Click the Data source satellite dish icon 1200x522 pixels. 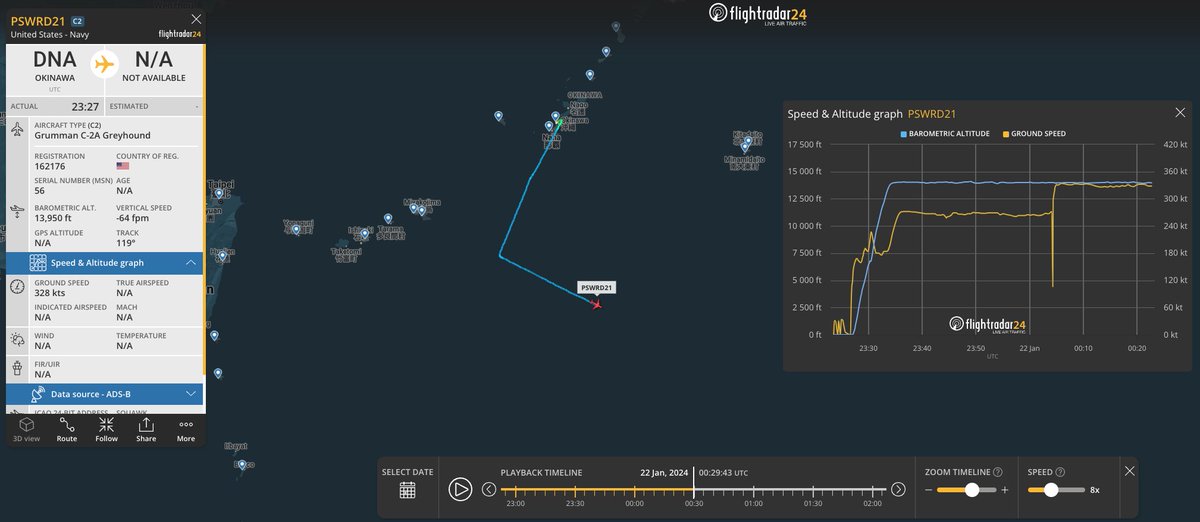click(x=38, y=394)
